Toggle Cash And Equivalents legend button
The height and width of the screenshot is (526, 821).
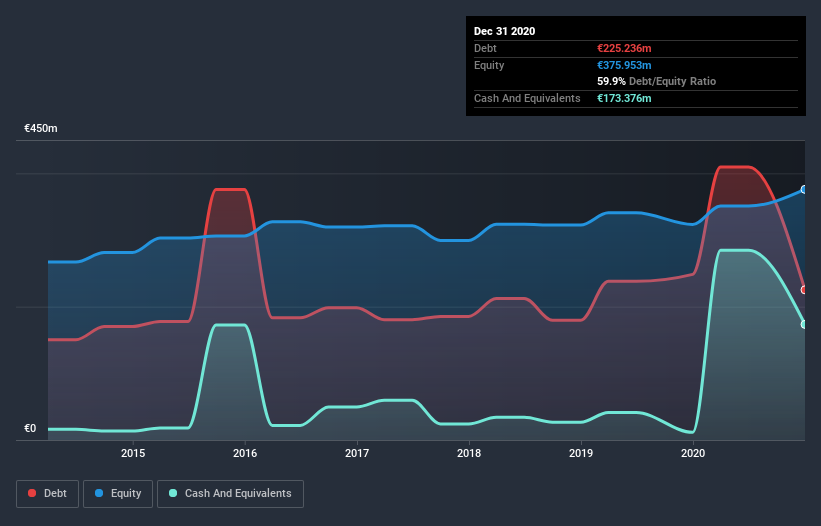click(x=230, y=494)
